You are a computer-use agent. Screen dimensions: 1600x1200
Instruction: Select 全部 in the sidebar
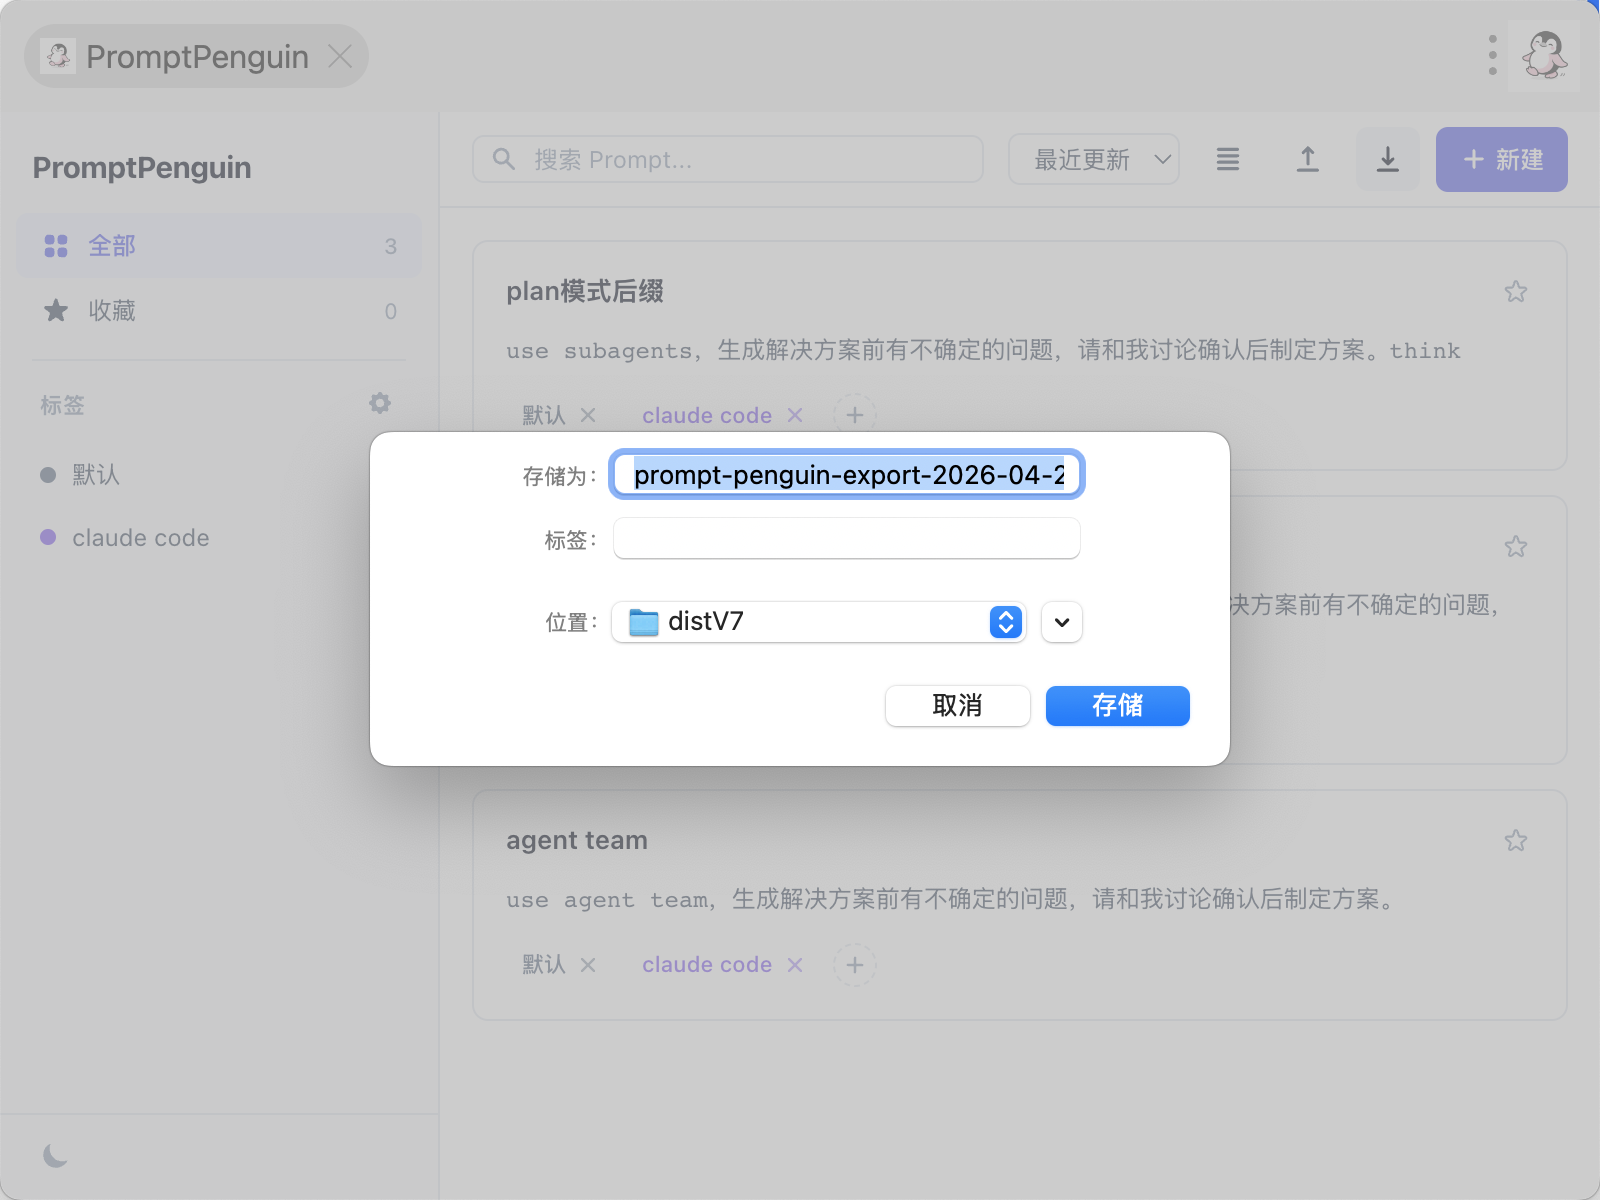[x=218, y=246]
